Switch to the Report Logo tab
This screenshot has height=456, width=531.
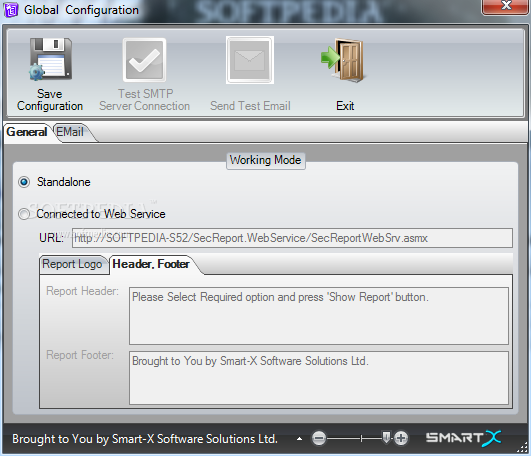tap(72, 264)
